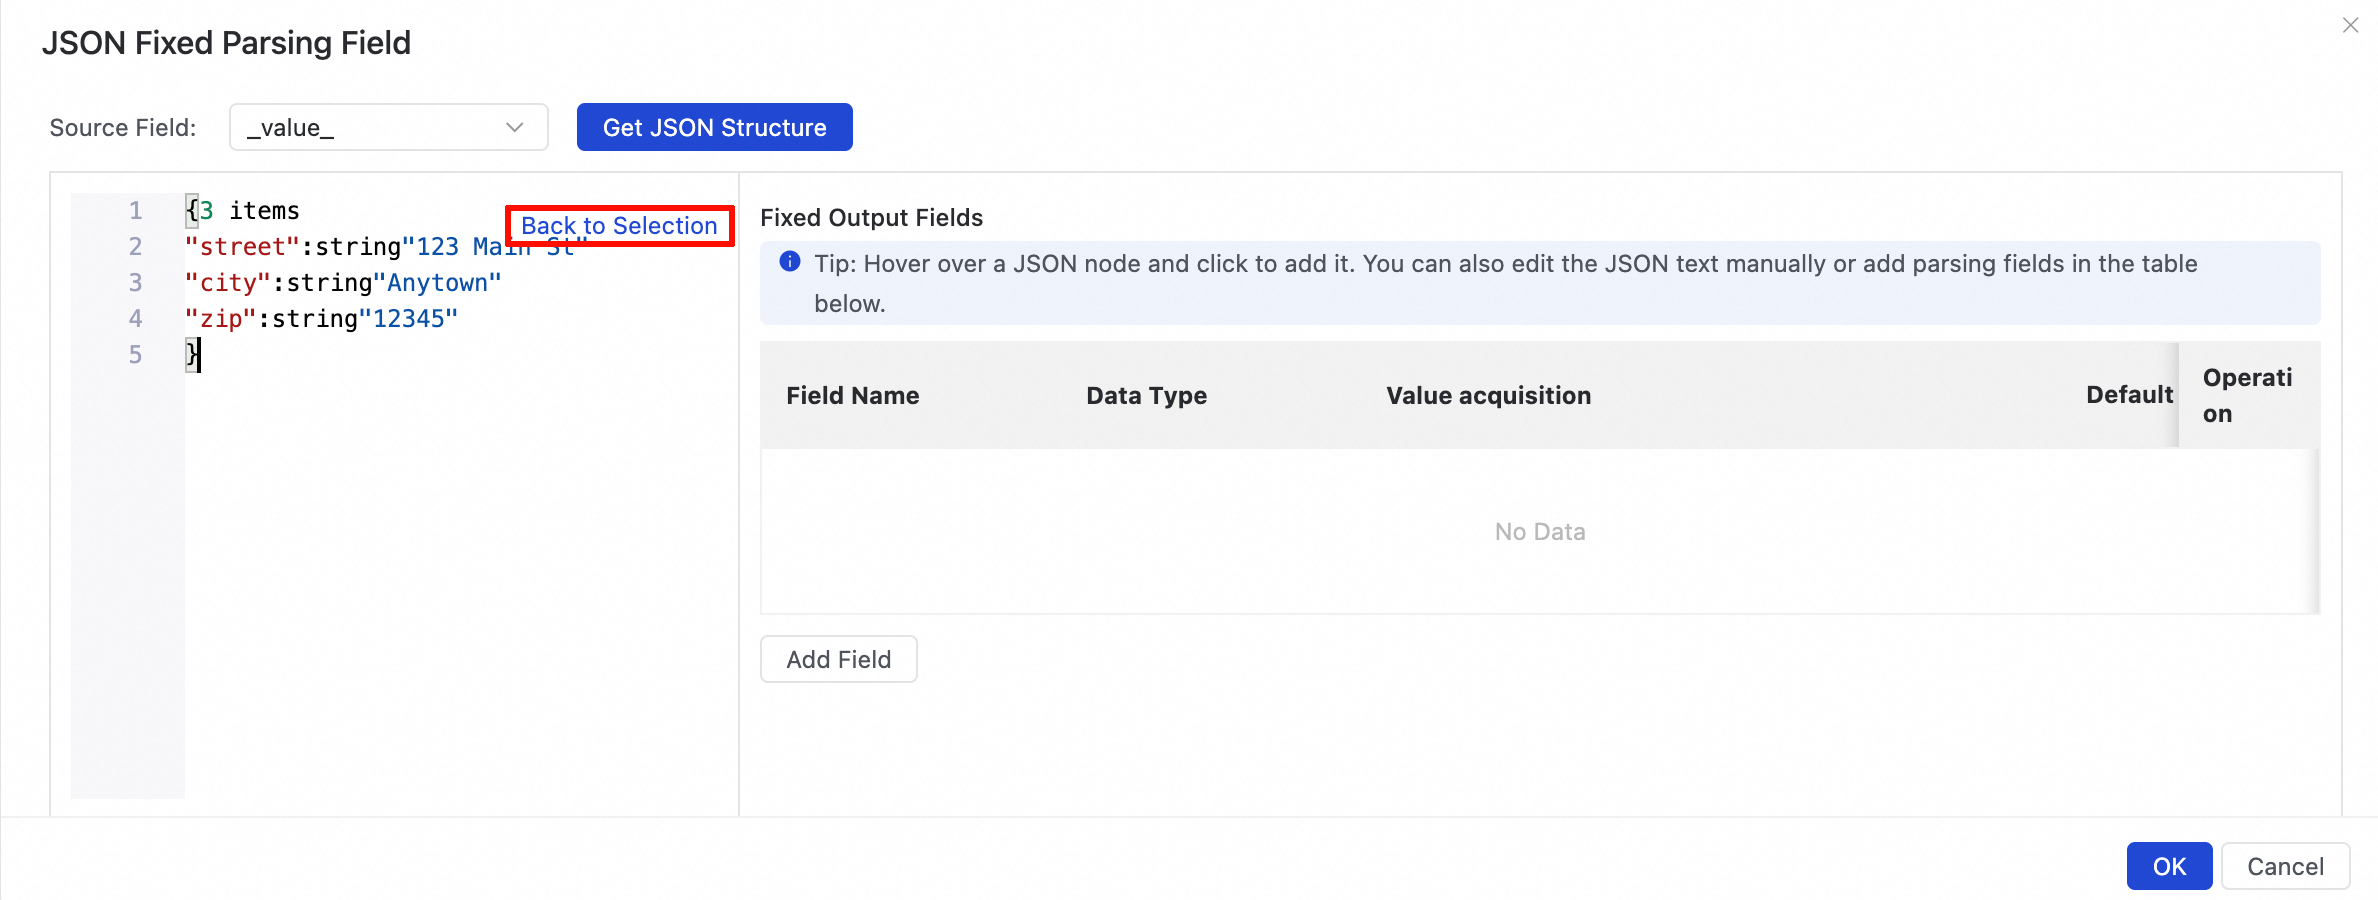Click the Field Name column header
Screen dimensions: 2378x900
coord(852,396)
